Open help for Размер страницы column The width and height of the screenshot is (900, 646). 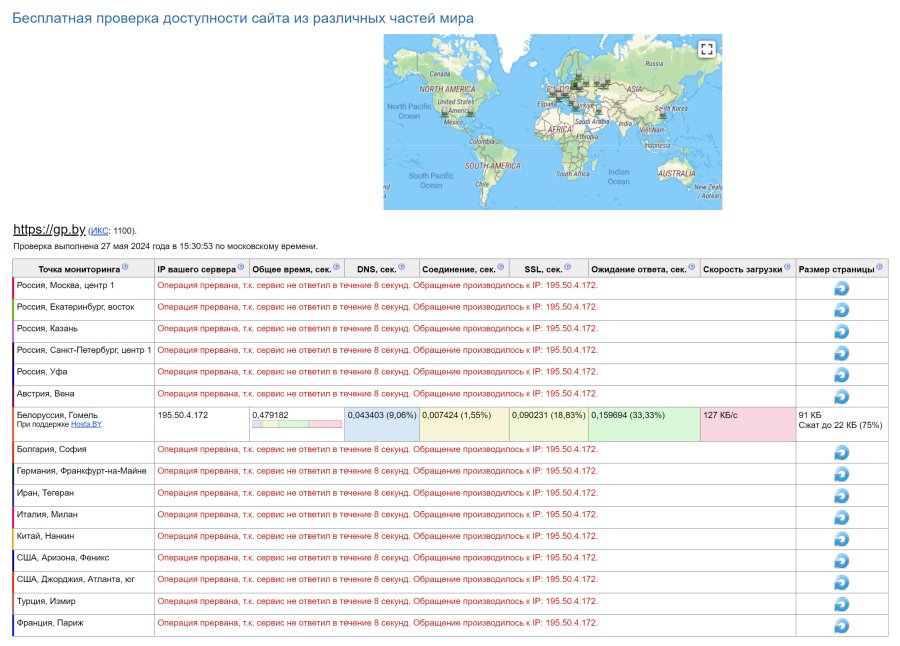click(881, 268)
